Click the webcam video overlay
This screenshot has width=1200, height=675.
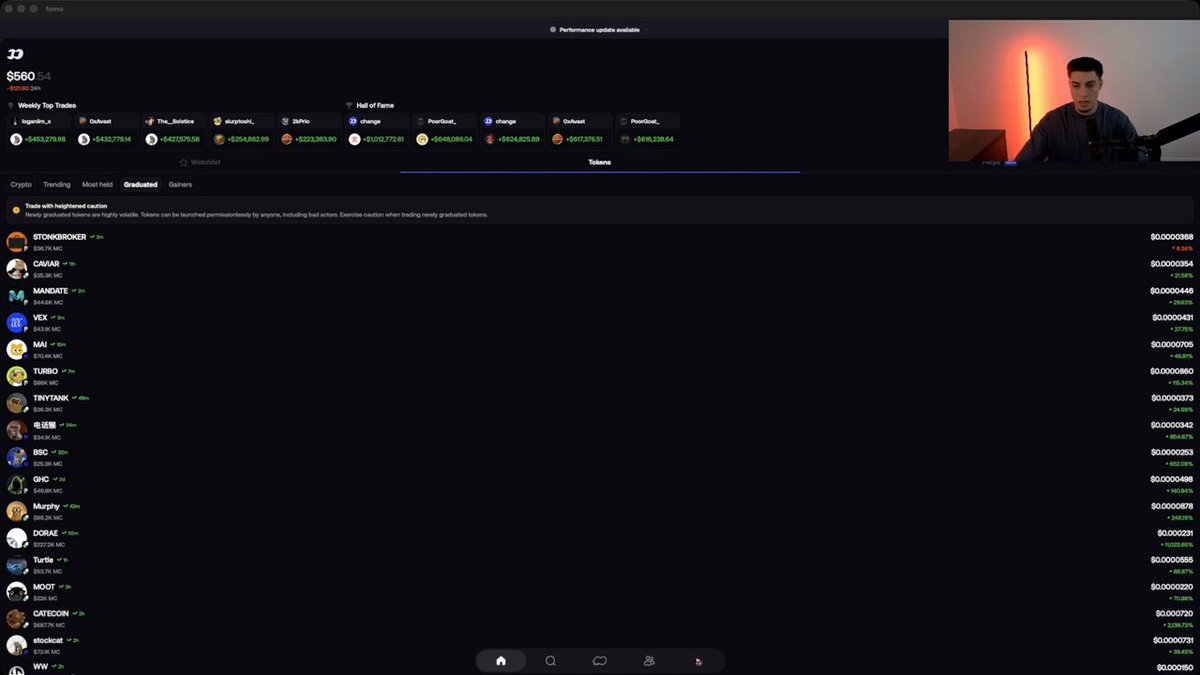(x=1074, y=91)
